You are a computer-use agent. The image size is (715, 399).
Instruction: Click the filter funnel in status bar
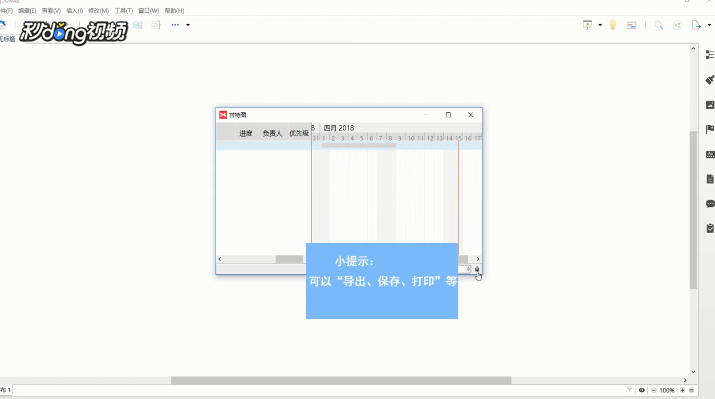(x=629, y=390)
